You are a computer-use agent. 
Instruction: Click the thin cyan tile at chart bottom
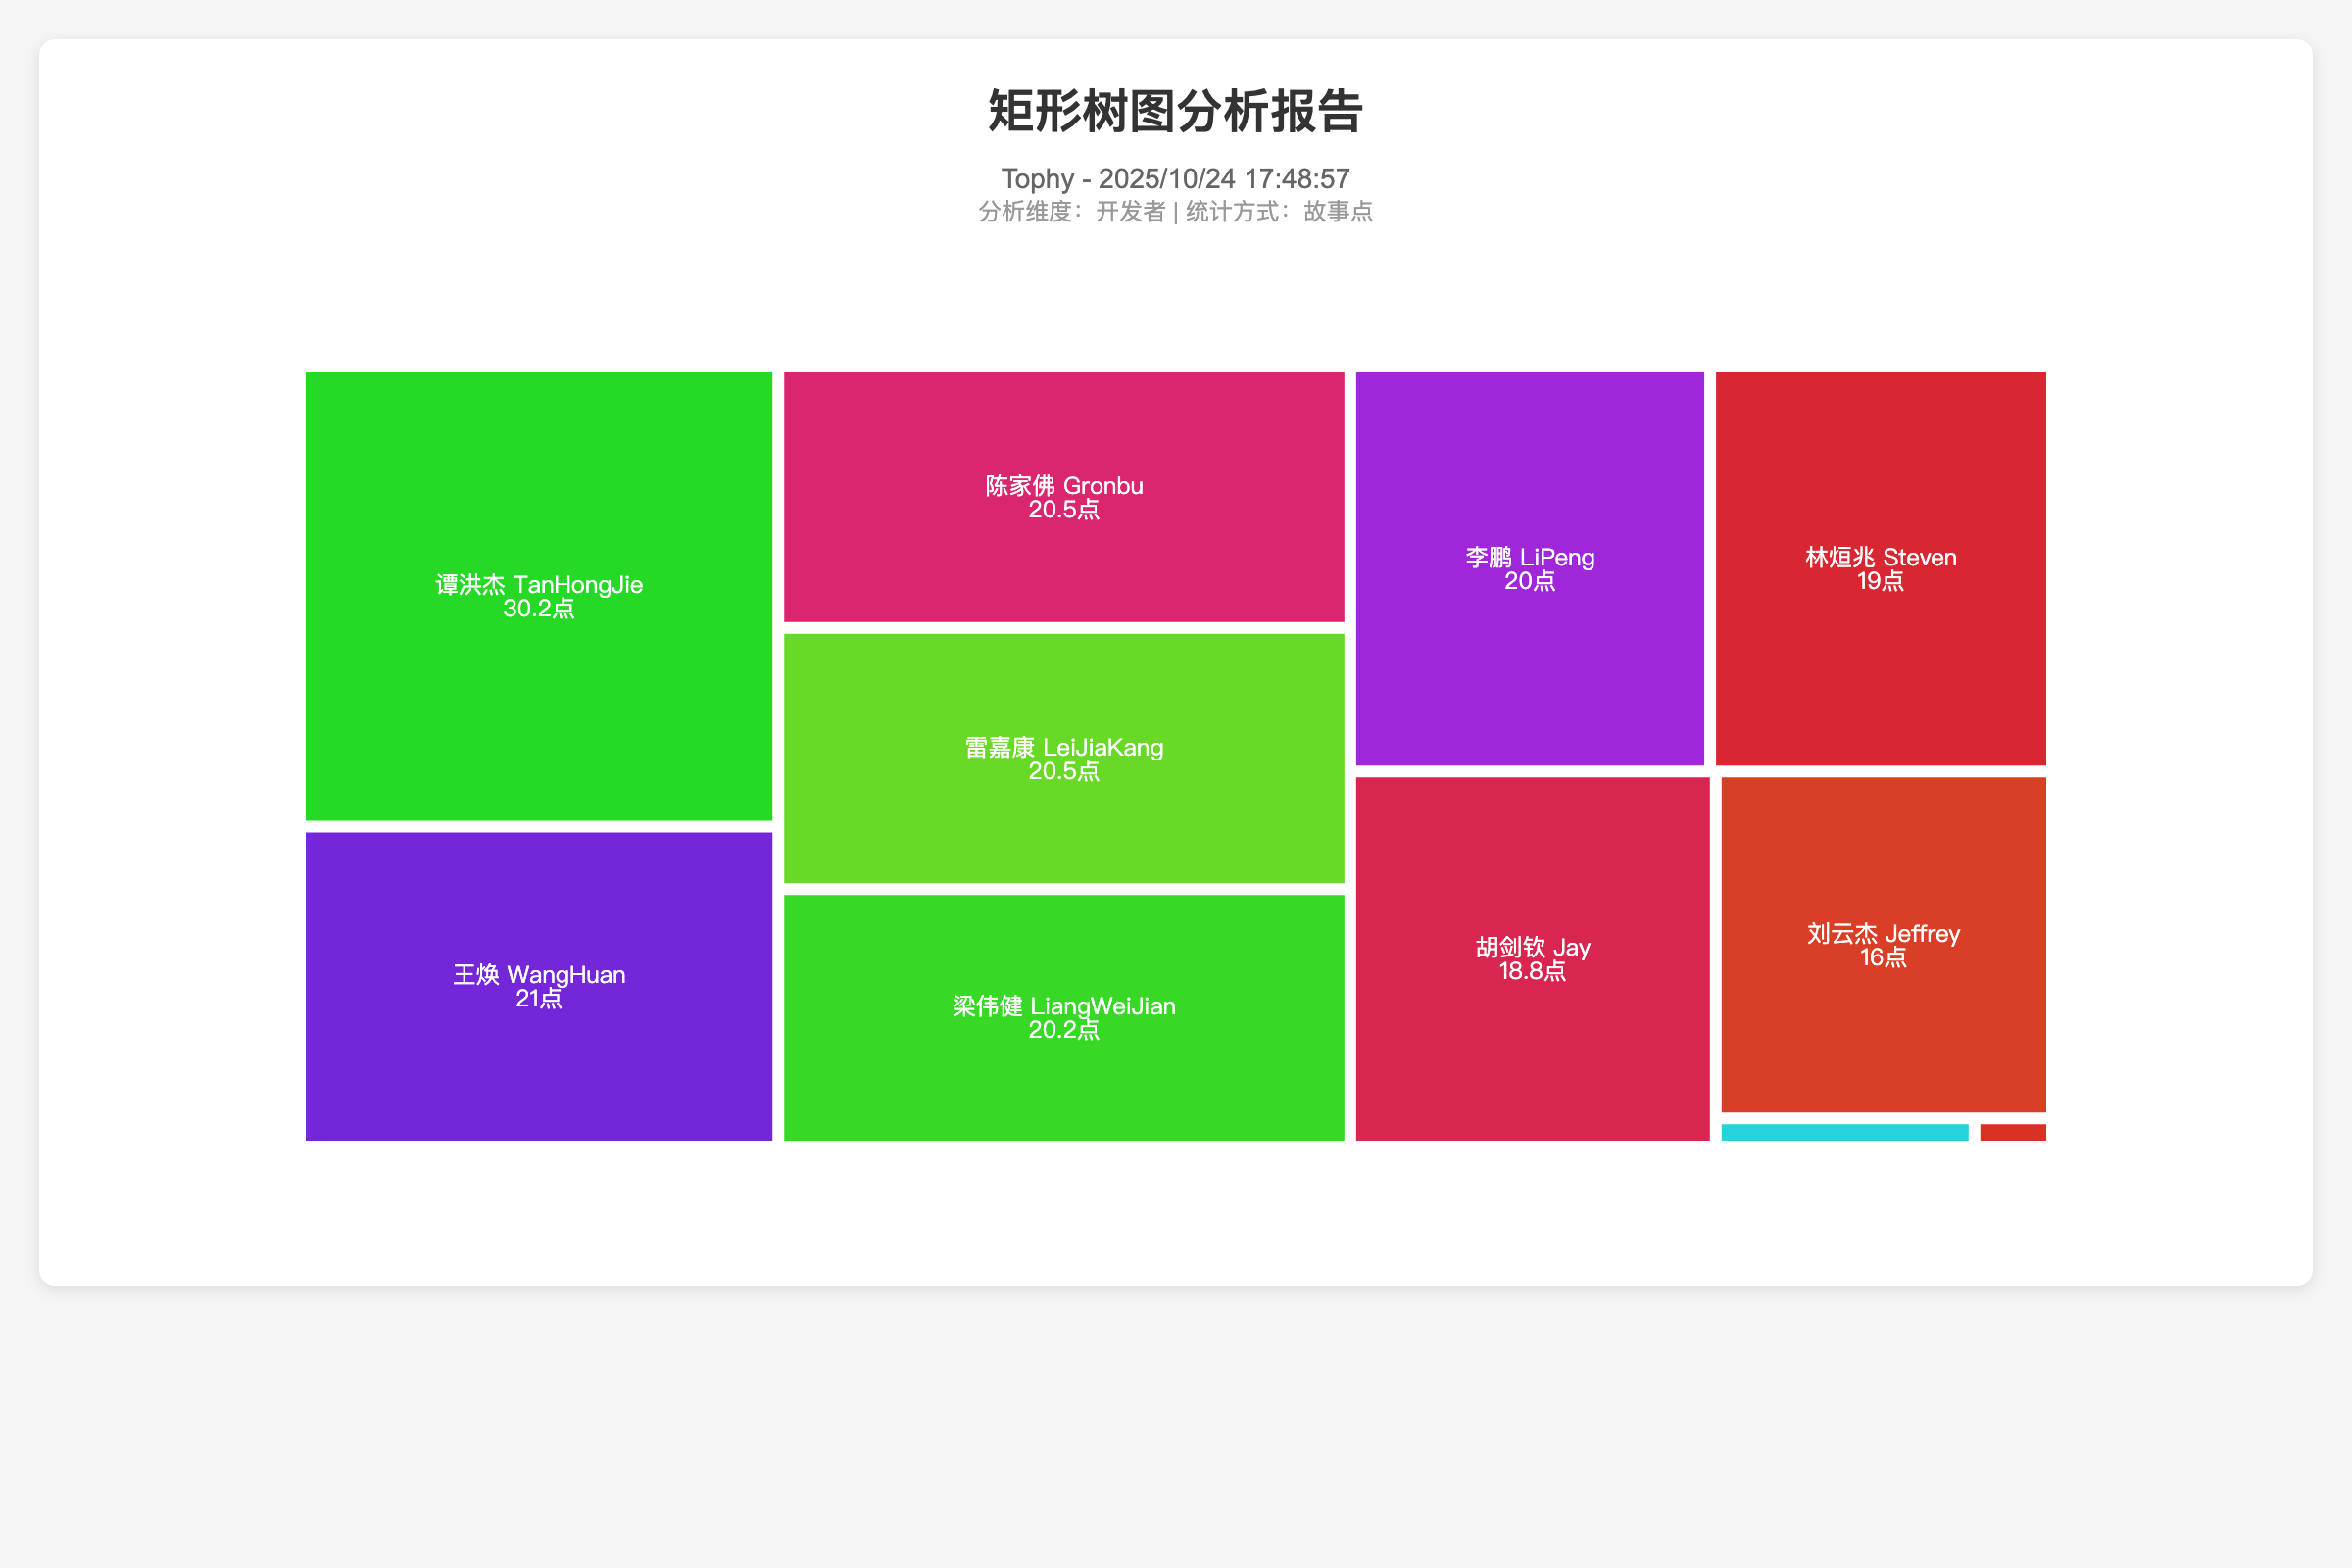1844,1132
